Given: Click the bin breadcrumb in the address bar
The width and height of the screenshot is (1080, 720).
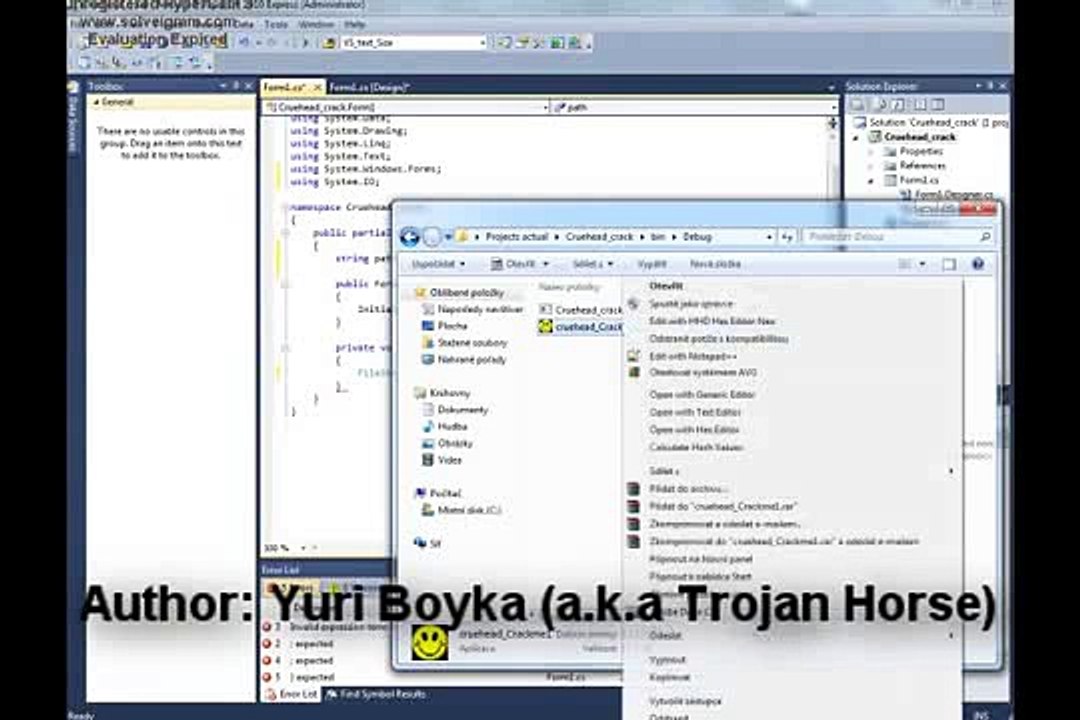Looking at the screenshot, I should (658, 237).
